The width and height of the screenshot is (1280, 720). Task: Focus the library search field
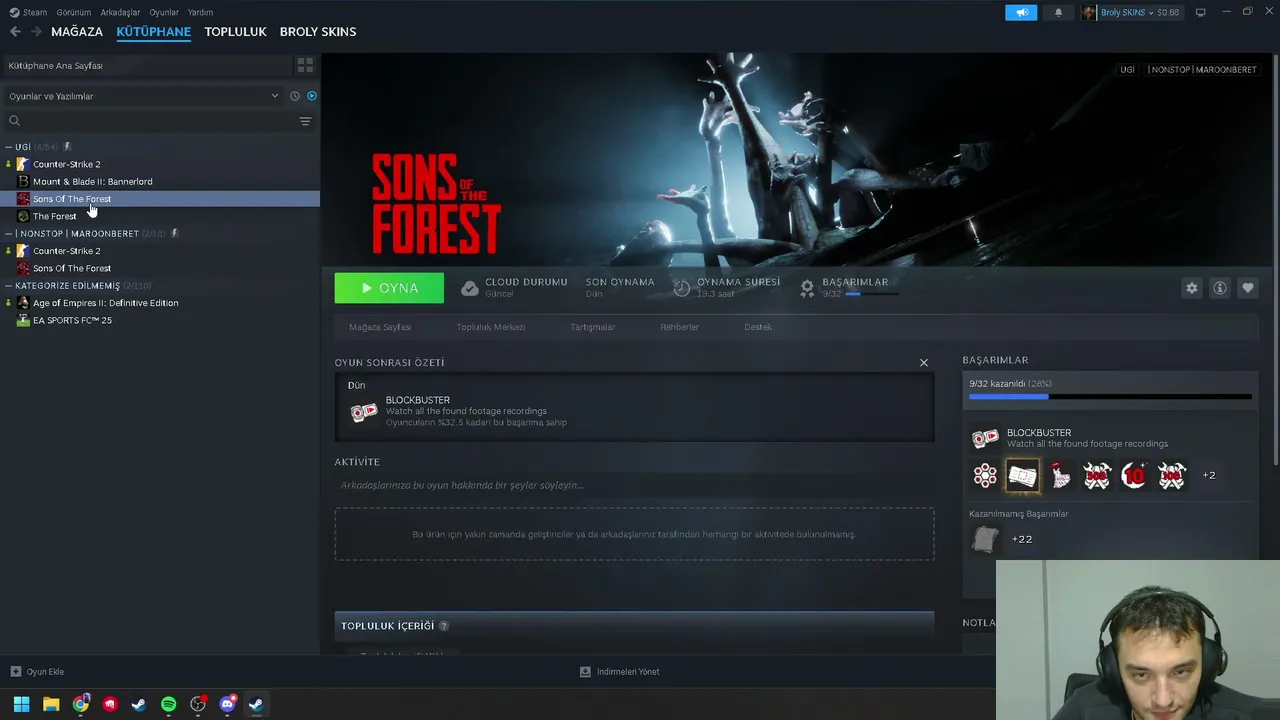150,121
